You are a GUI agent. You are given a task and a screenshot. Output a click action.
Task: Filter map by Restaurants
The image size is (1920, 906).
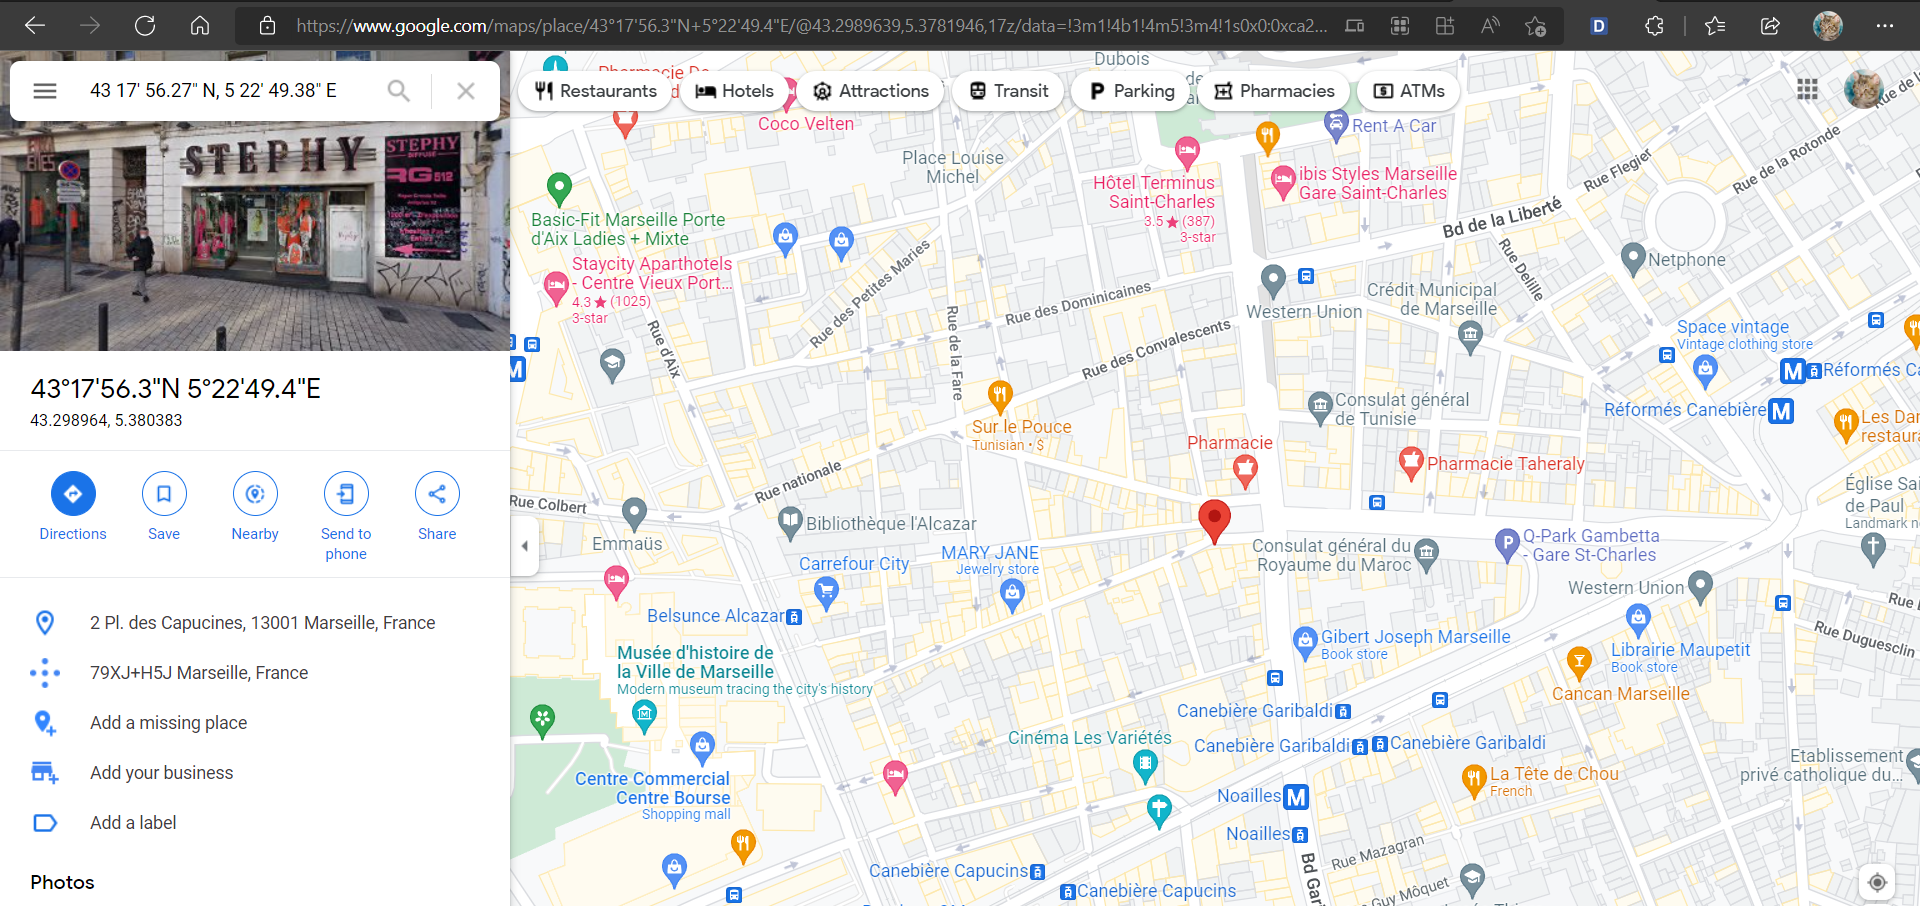coord(595,91)
